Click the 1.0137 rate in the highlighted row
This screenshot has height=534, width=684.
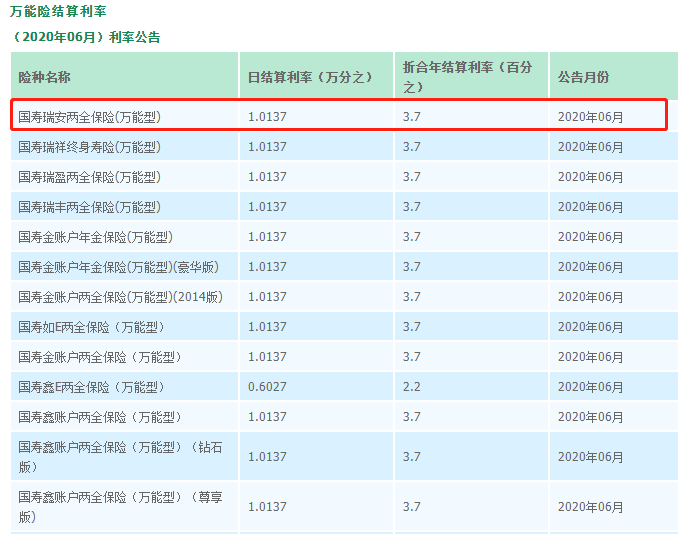tap(267, 117)
